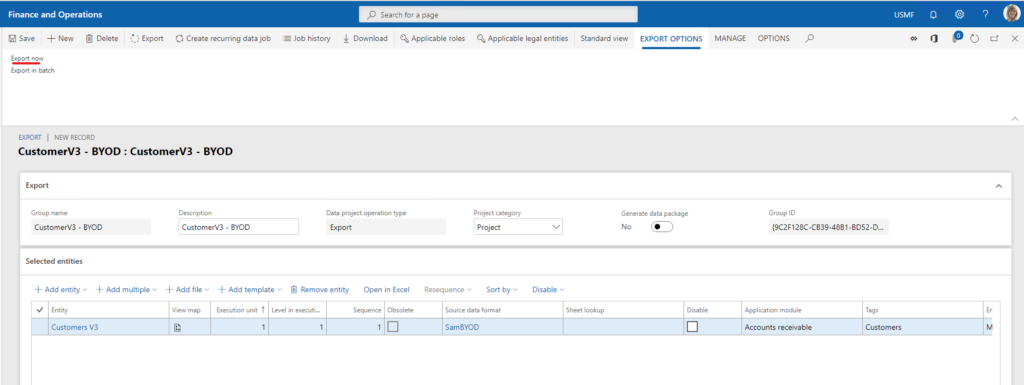Click the Finance and Operations title

pyautogui.click(x=55, y=14)
